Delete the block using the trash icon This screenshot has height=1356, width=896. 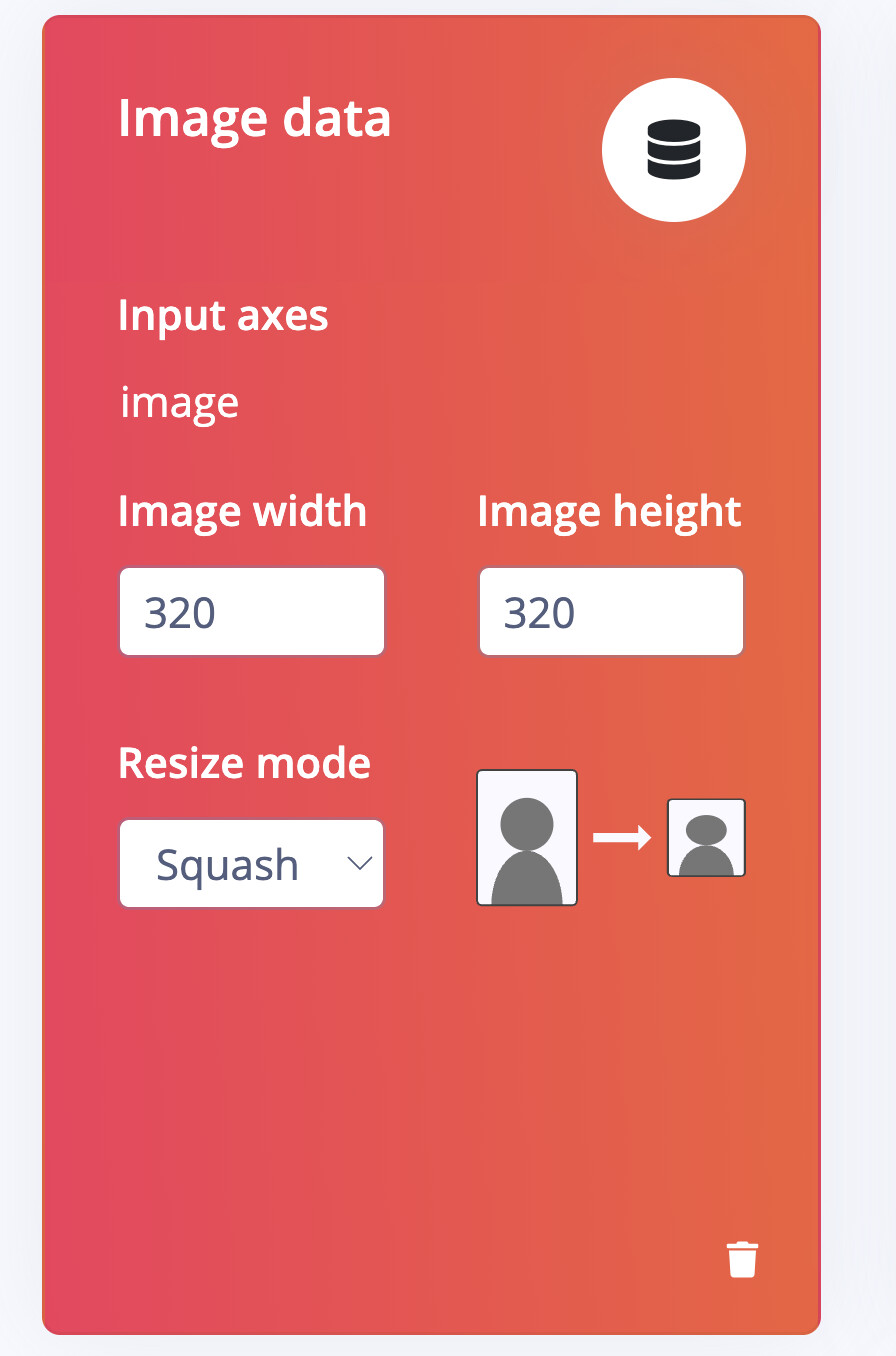pos(742,1260)
